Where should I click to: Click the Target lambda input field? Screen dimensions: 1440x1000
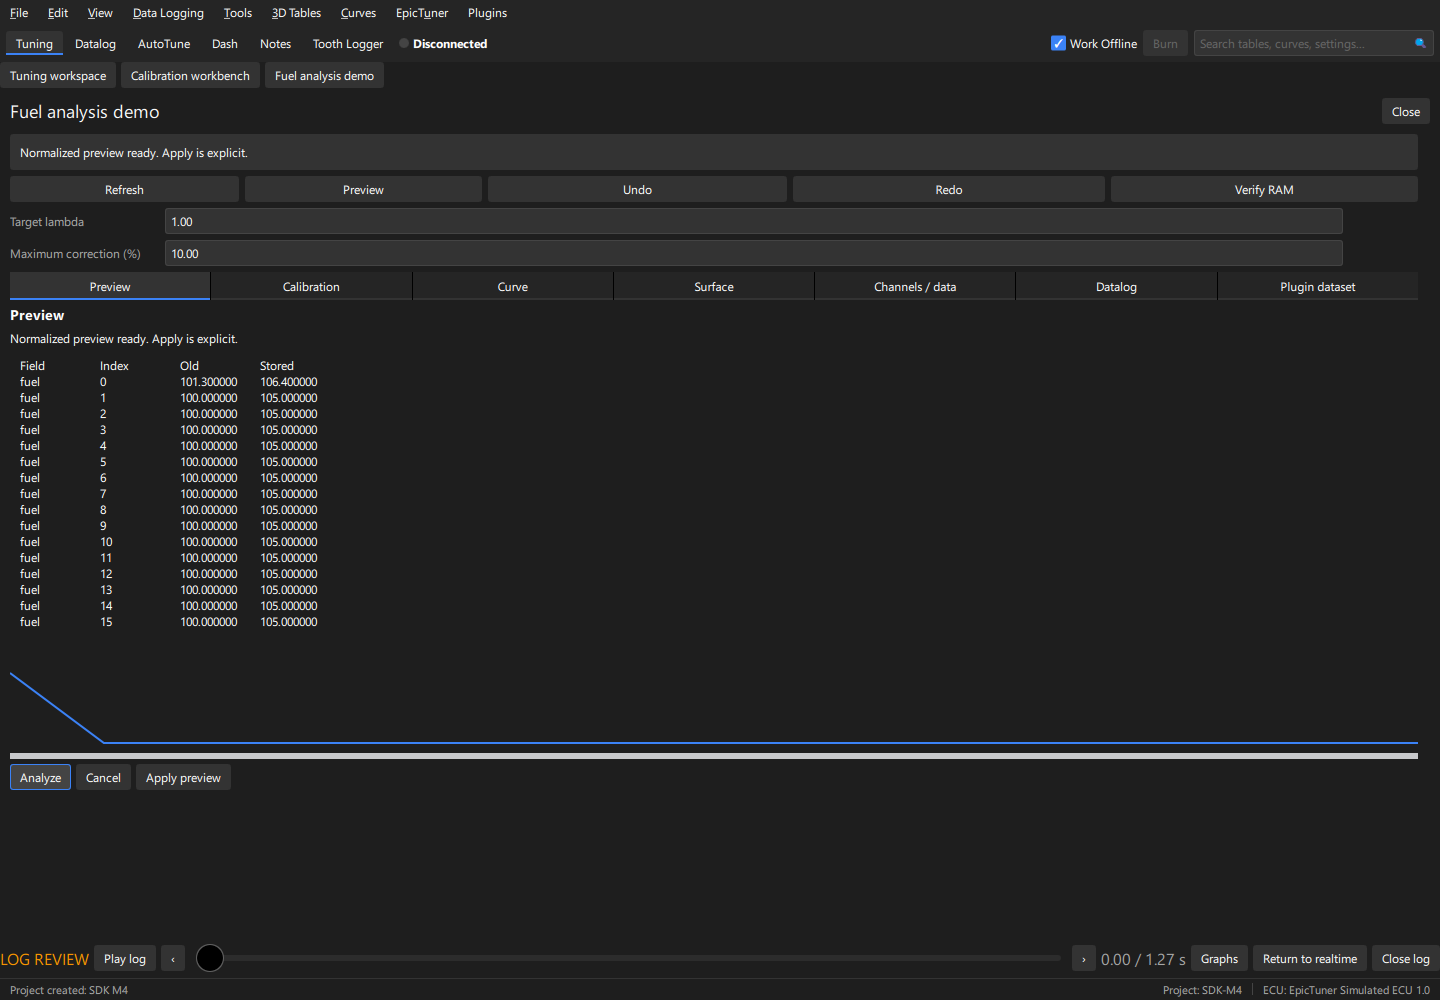pyautogui.click(x=753, y=222)
